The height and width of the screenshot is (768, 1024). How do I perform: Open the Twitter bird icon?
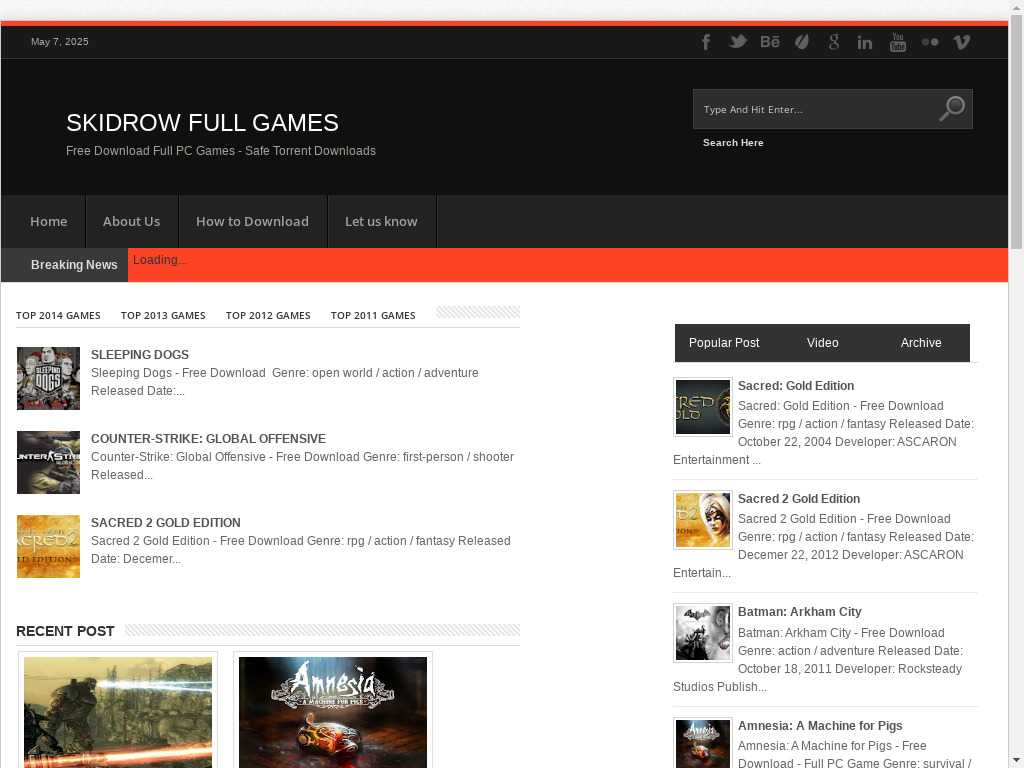738,42
